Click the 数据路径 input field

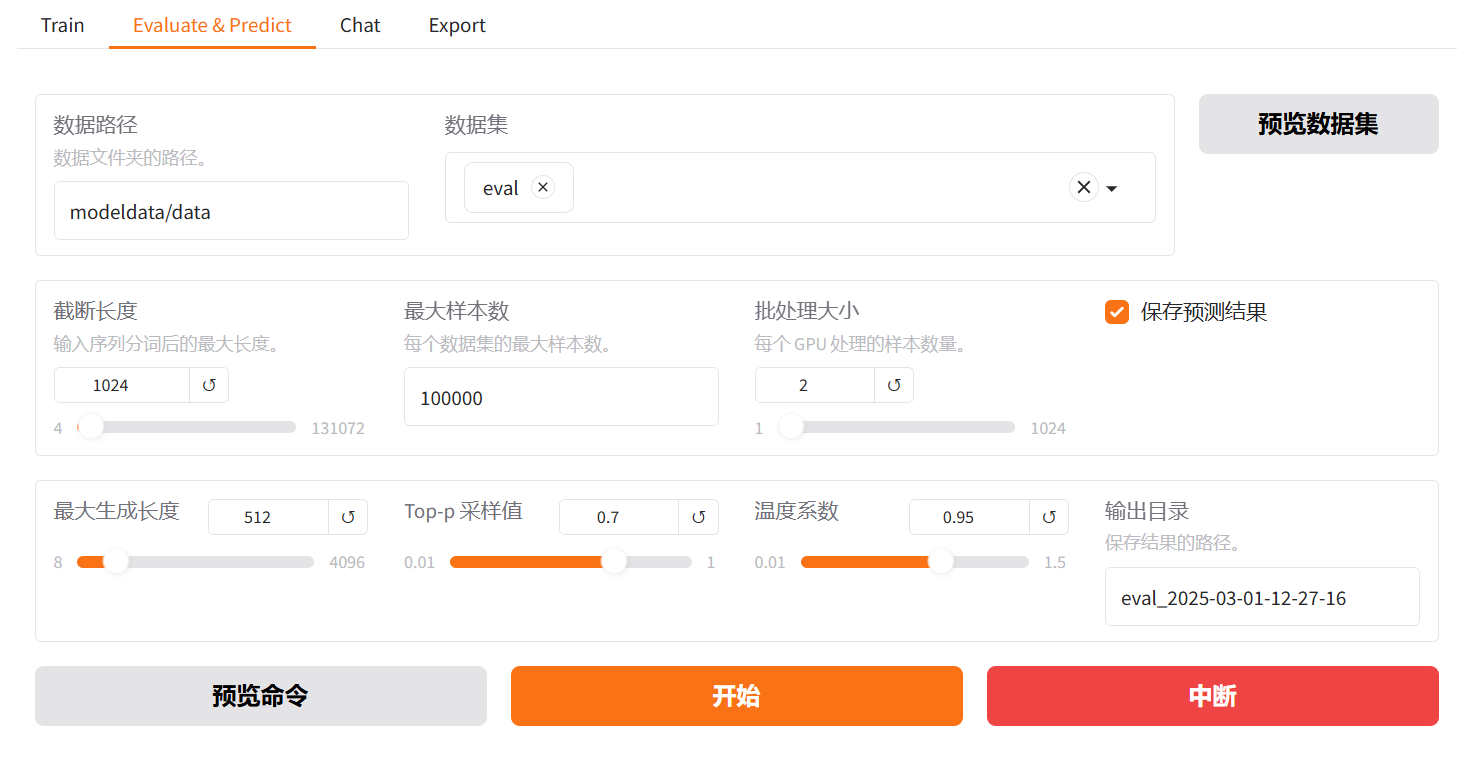click(x=231, y=211)
